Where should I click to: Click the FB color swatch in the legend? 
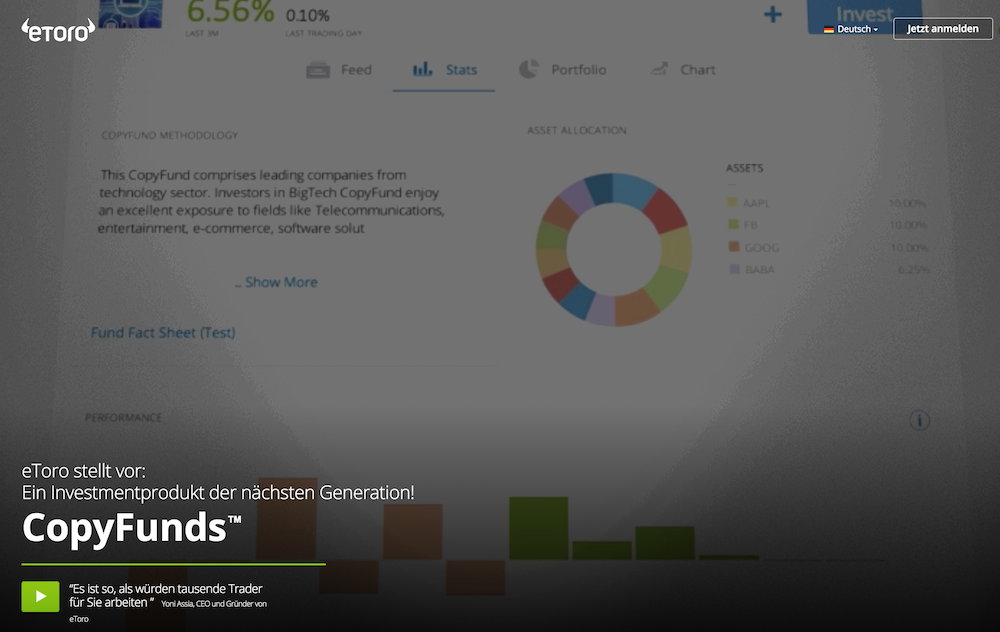click(x=733, y=224)
